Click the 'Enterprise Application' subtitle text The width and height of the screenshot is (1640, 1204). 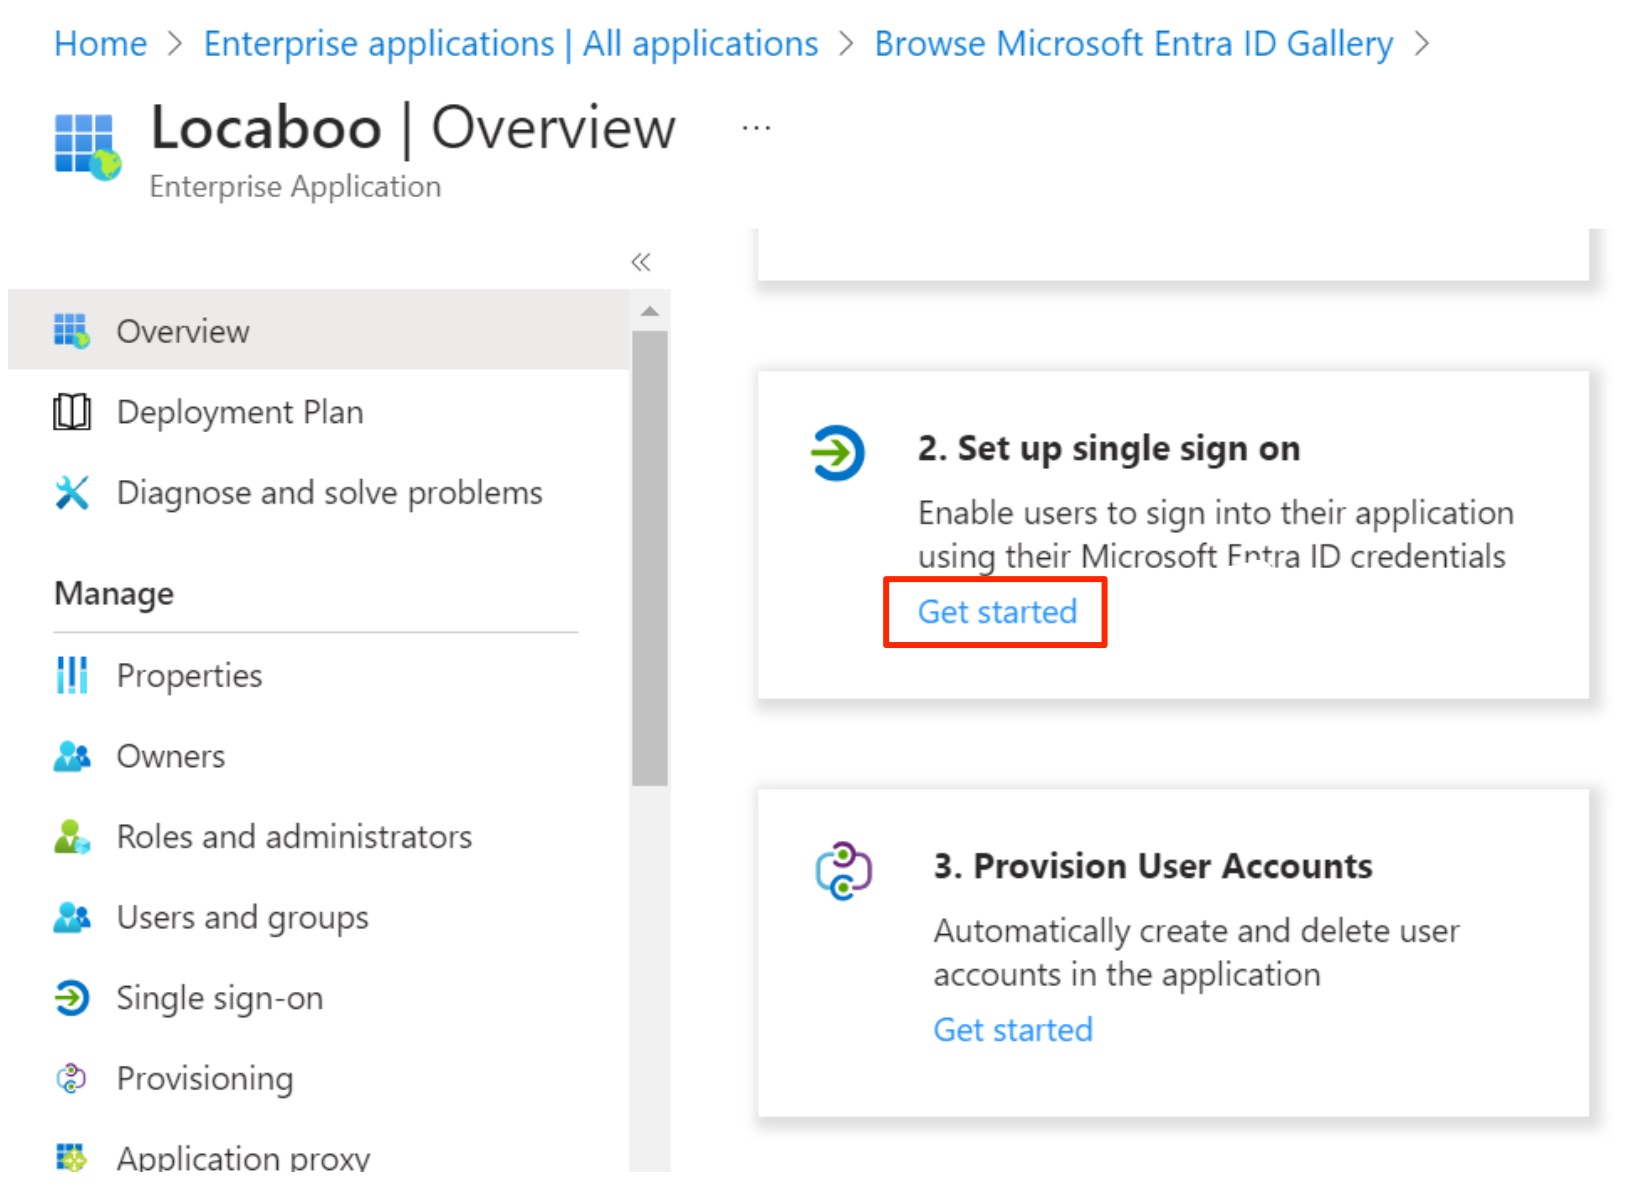click(x=295, y=187)
